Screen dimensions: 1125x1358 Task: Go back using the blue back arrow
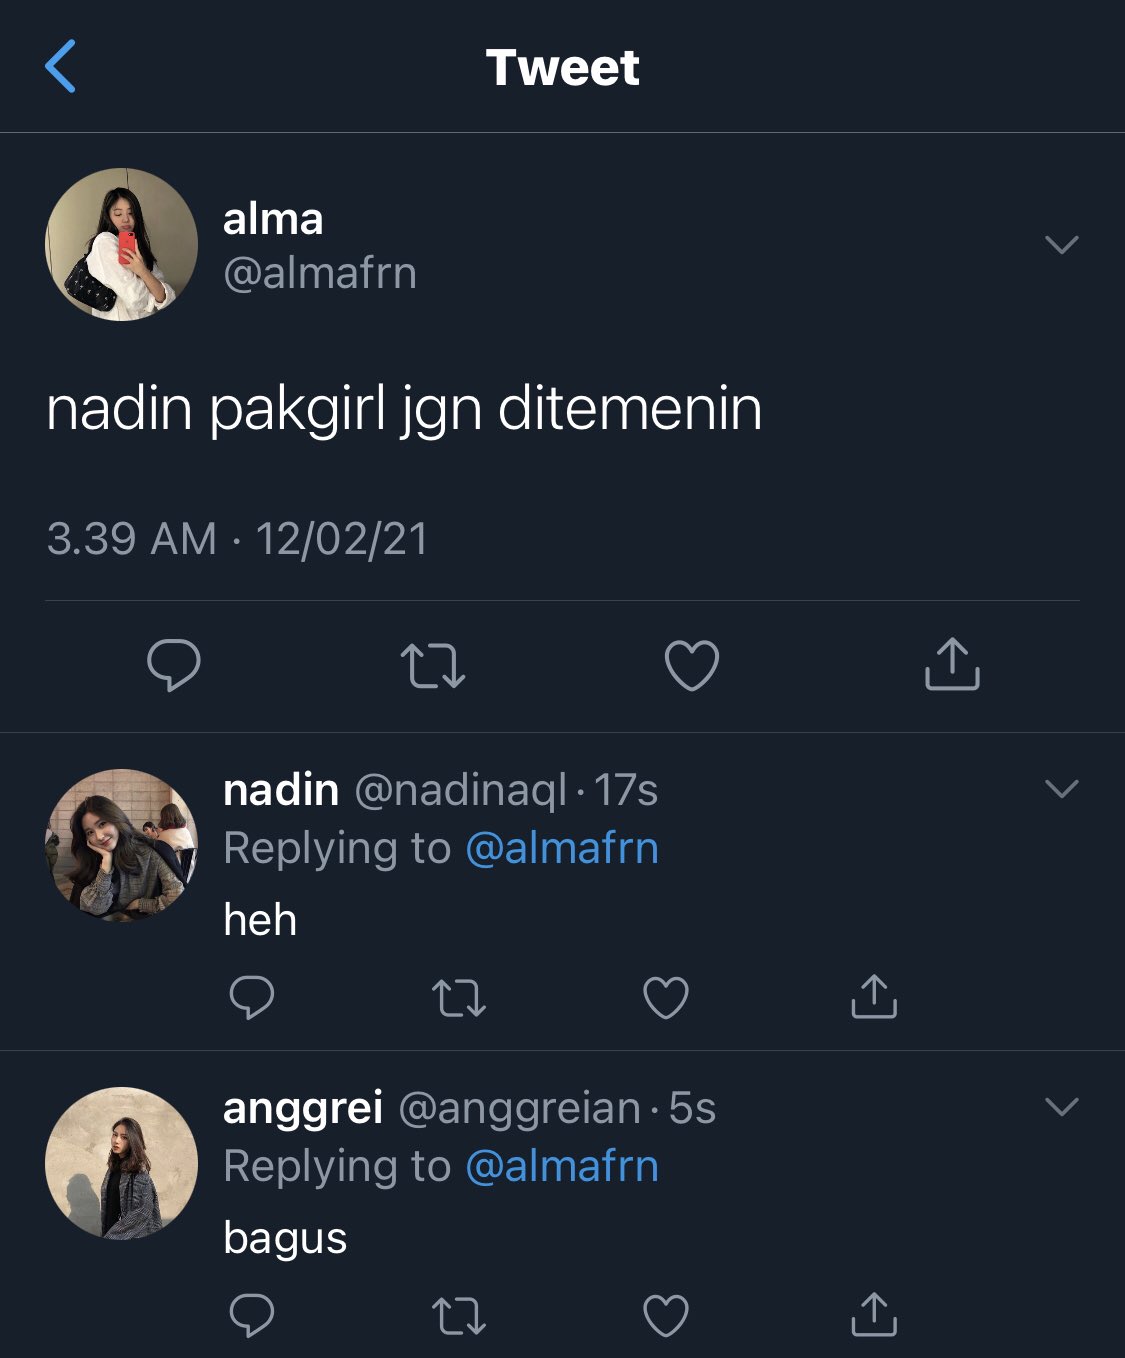pos(61,67)
